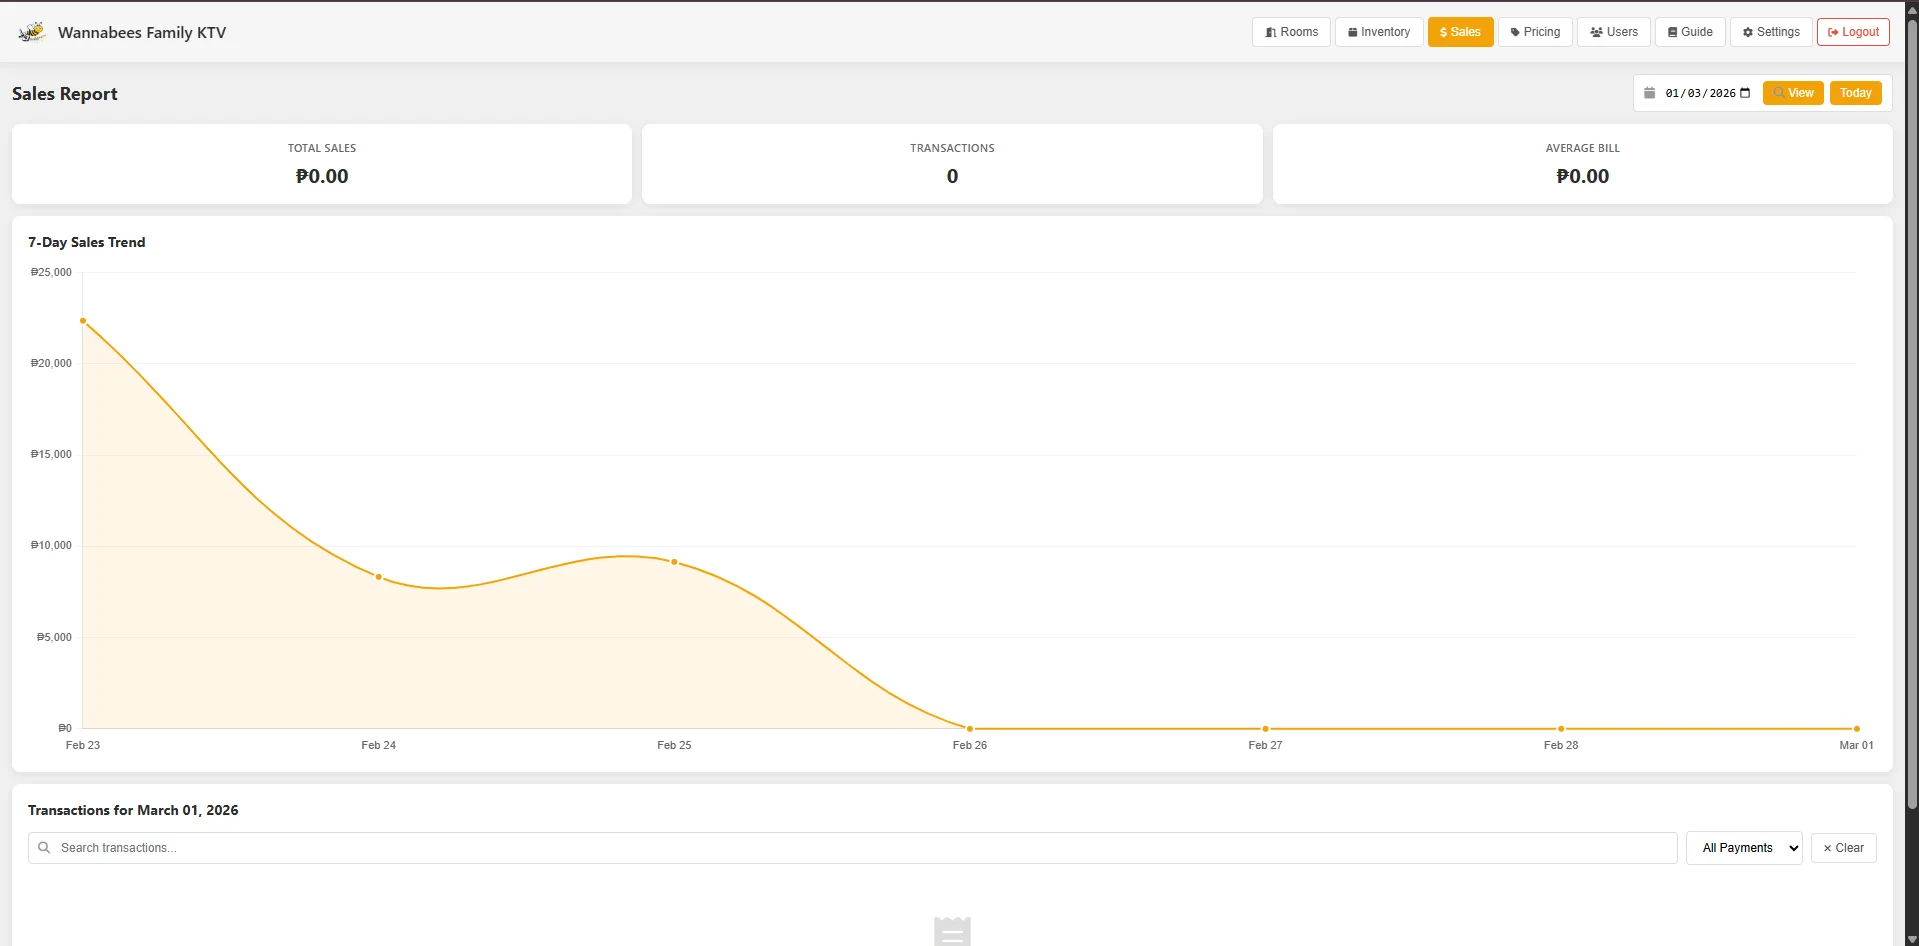1919x946 pixels.
Task: Click the Mar 01 data point on chart
Action: (1857, 729)
